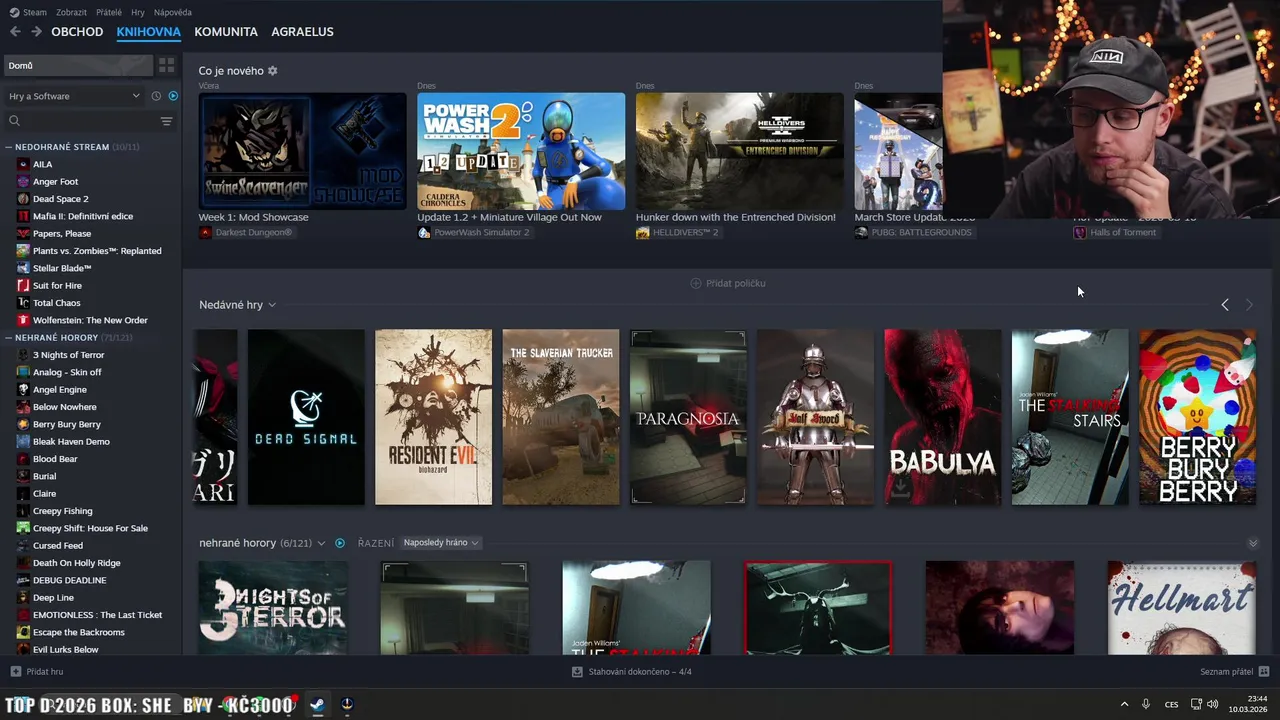This screenshot has height=720, width=1280.
Task: Go to previous page of recent games shelf
Action: click(1225, 305)
